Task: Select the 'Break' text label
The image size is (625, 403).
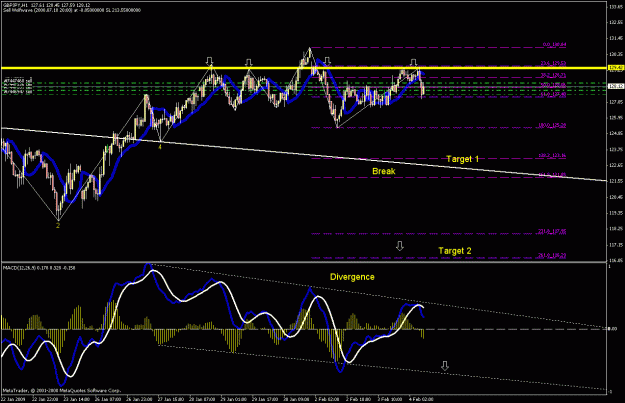Action: point(383,171)
